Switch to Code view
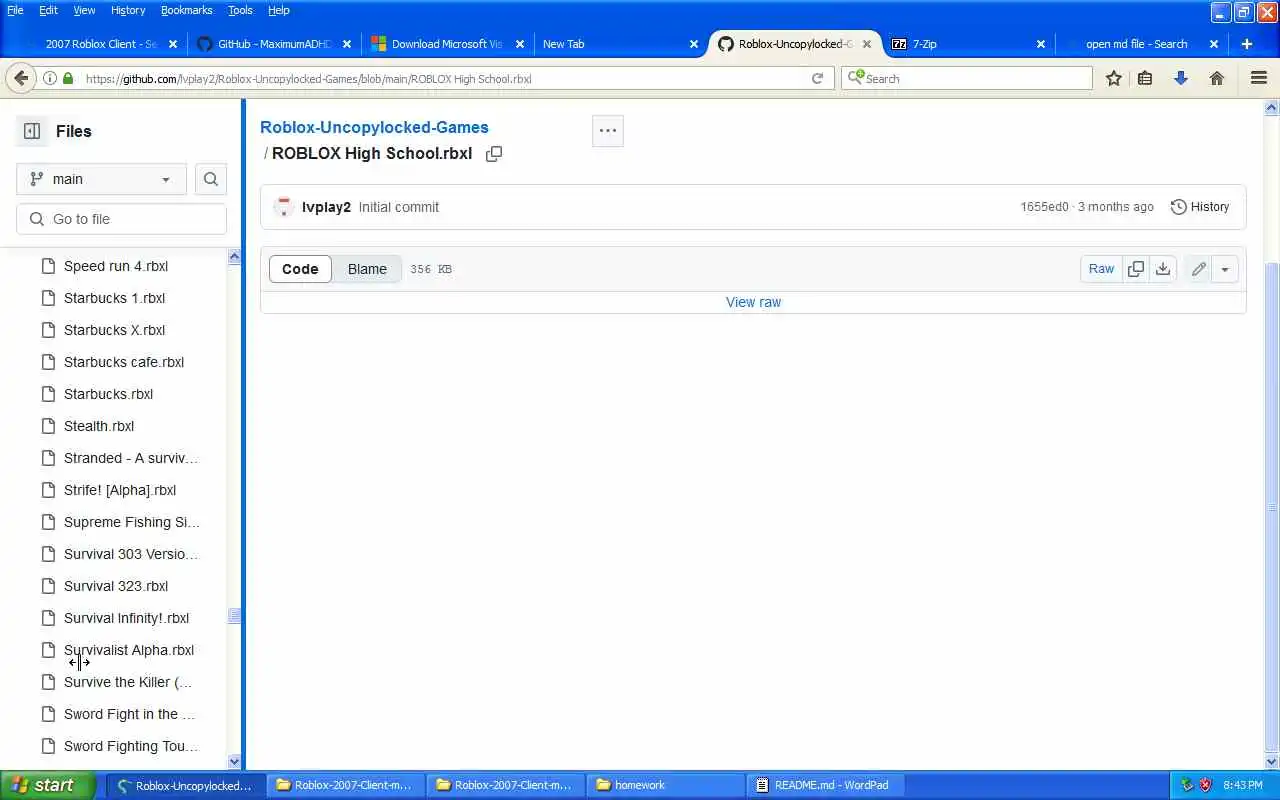 click(x=300, y=269)
